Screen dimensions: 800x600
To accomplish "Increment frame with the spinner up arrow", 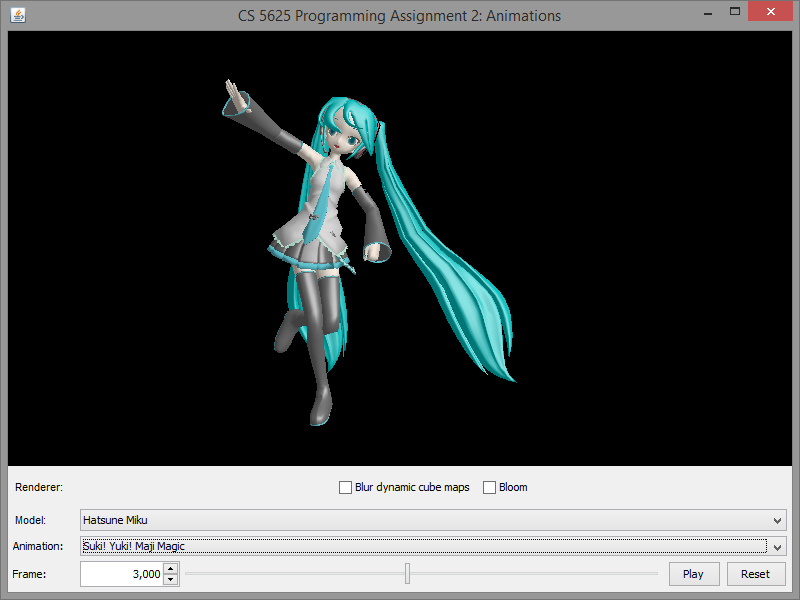I will 170,569.
